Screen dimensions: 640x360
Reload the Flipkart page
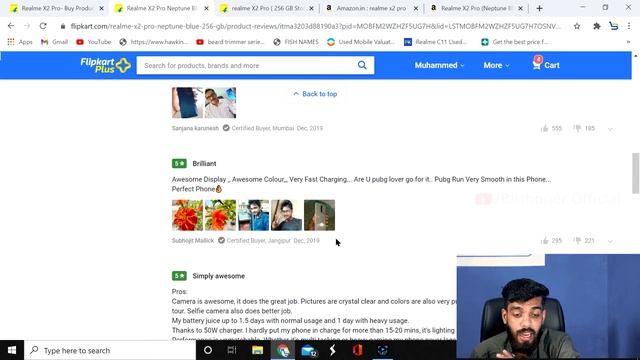point(43,26)
